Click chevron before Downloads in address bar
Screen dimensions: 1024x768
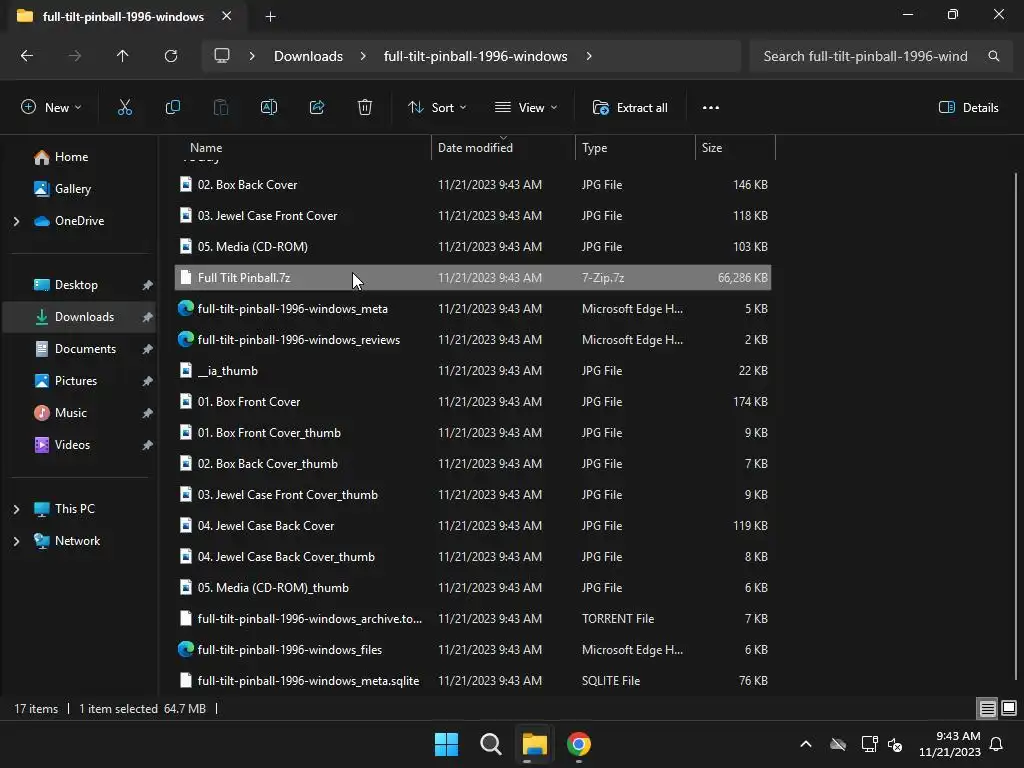coord(252,56)
